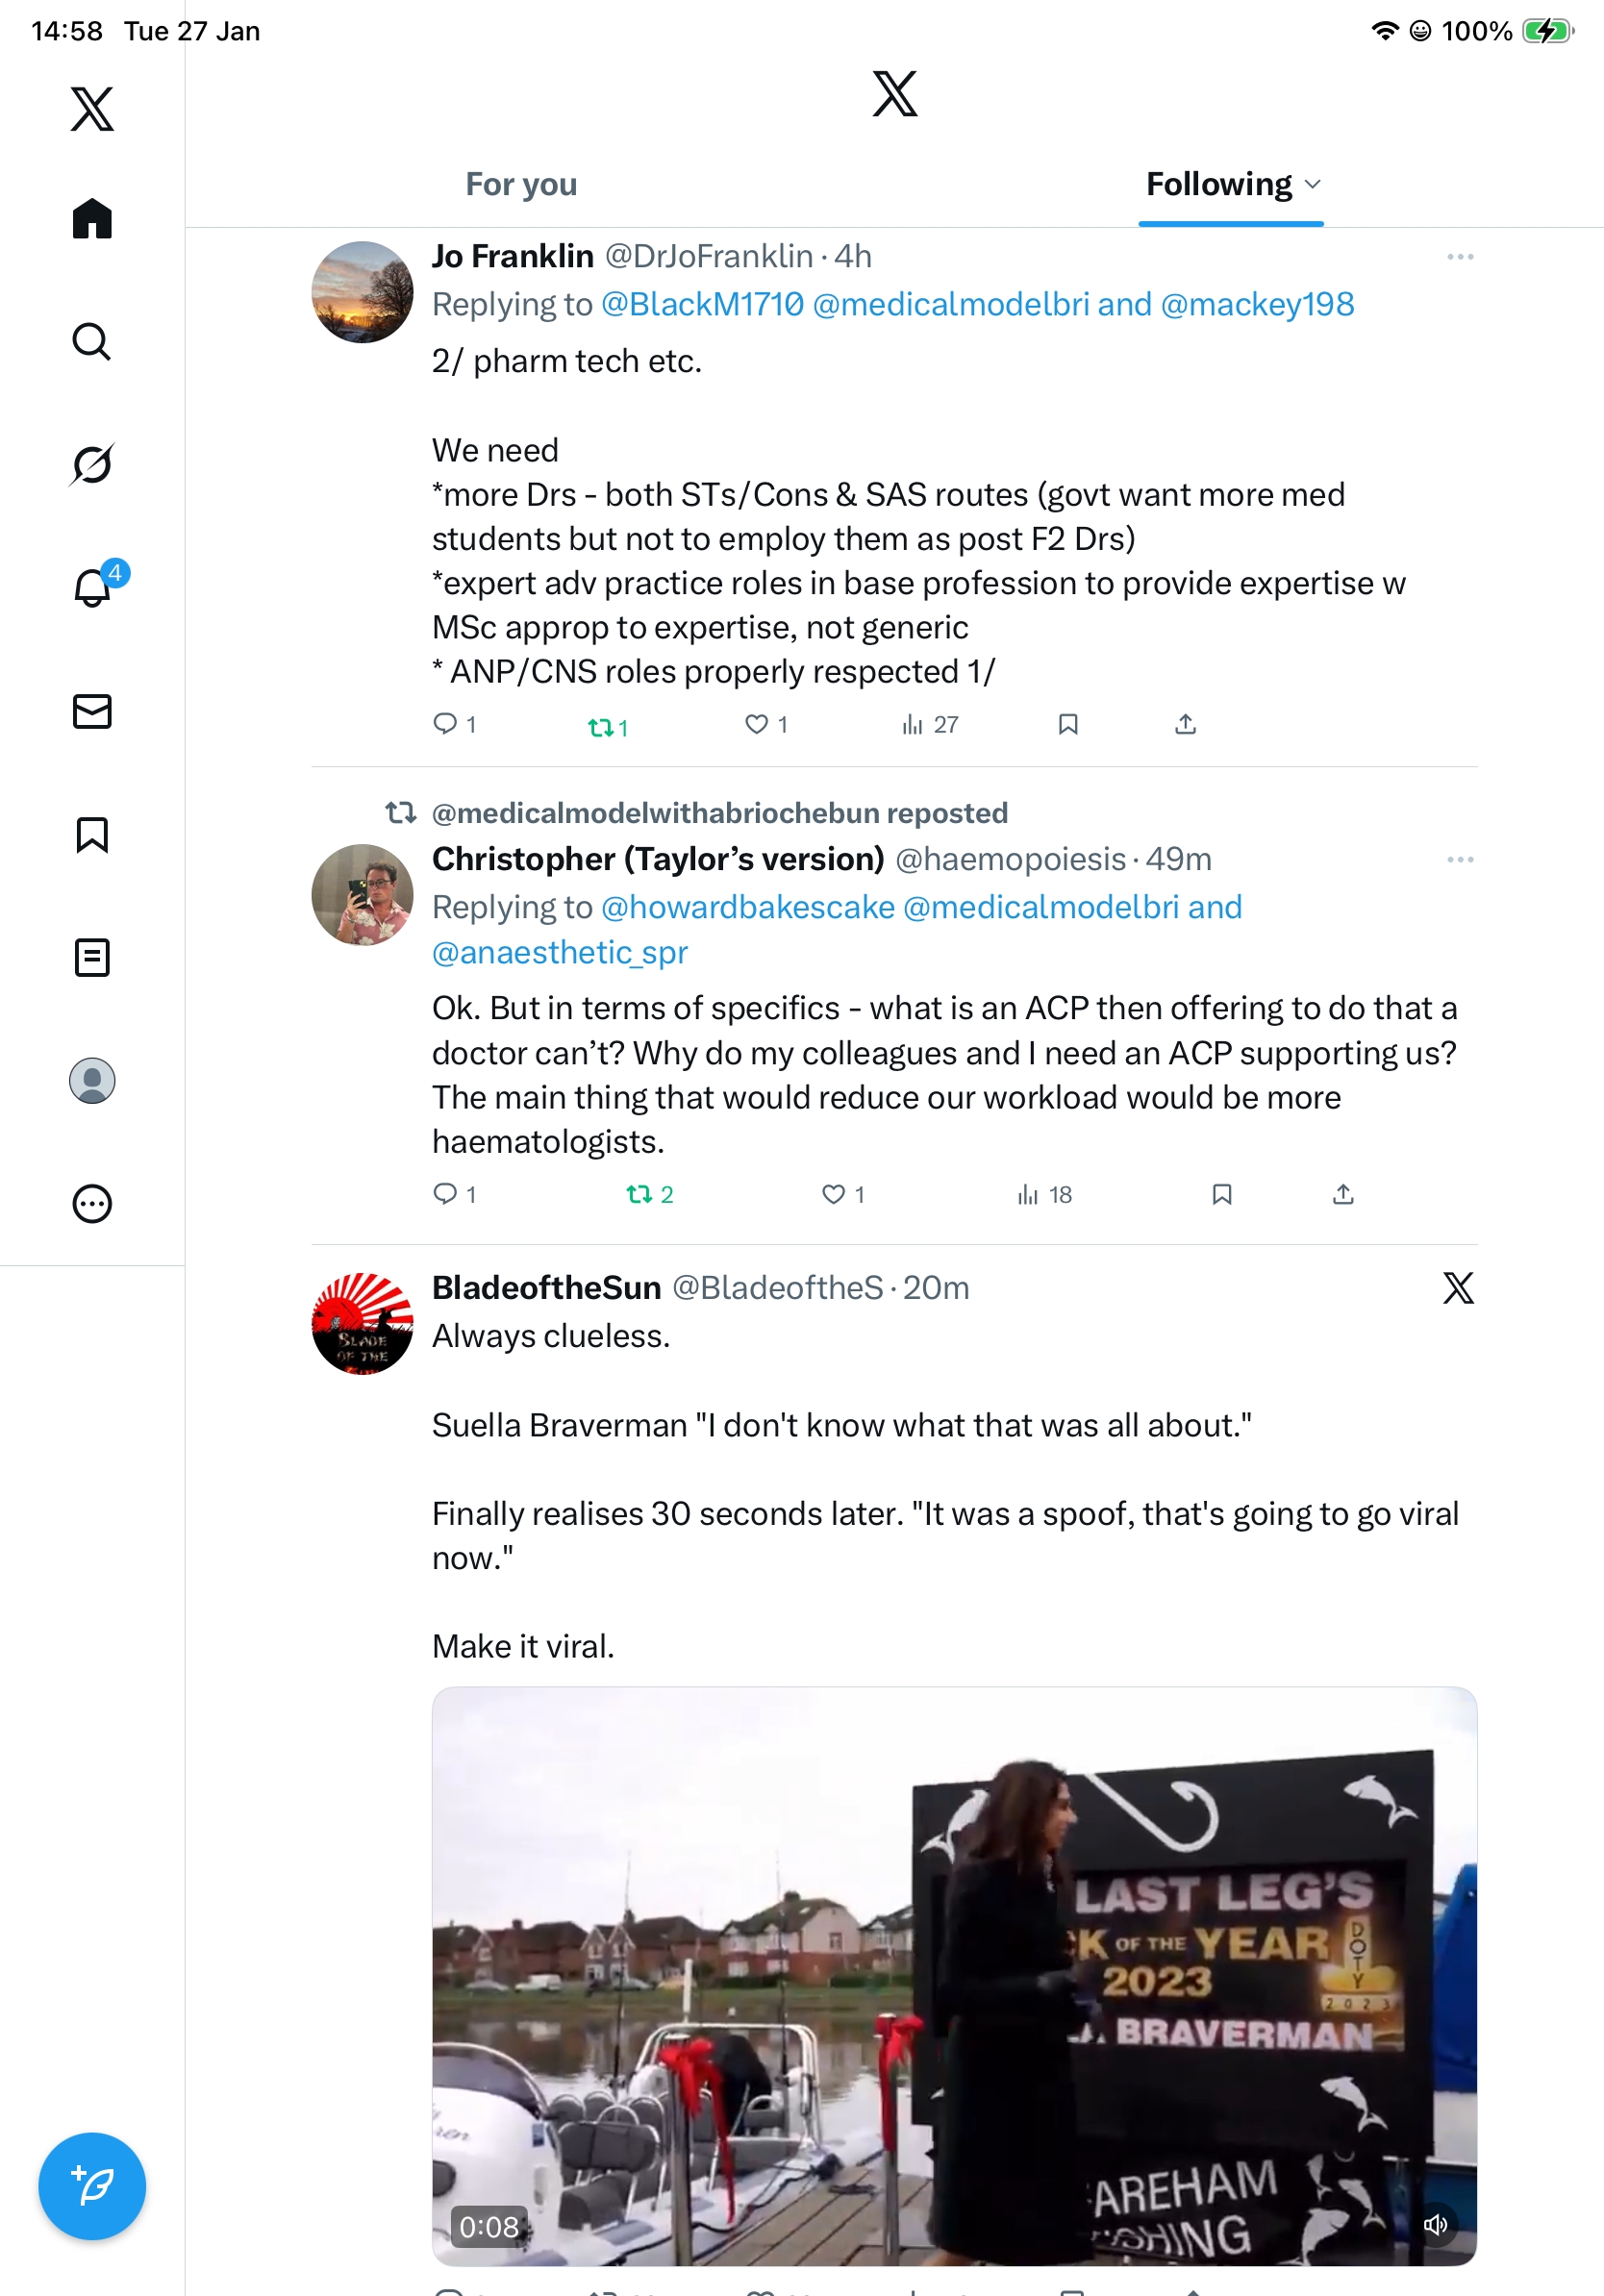The width and height of the screenshot is (1604, 2296).
Task: Open more options on Jo Franklin's post
Action: coord(1459,257)
